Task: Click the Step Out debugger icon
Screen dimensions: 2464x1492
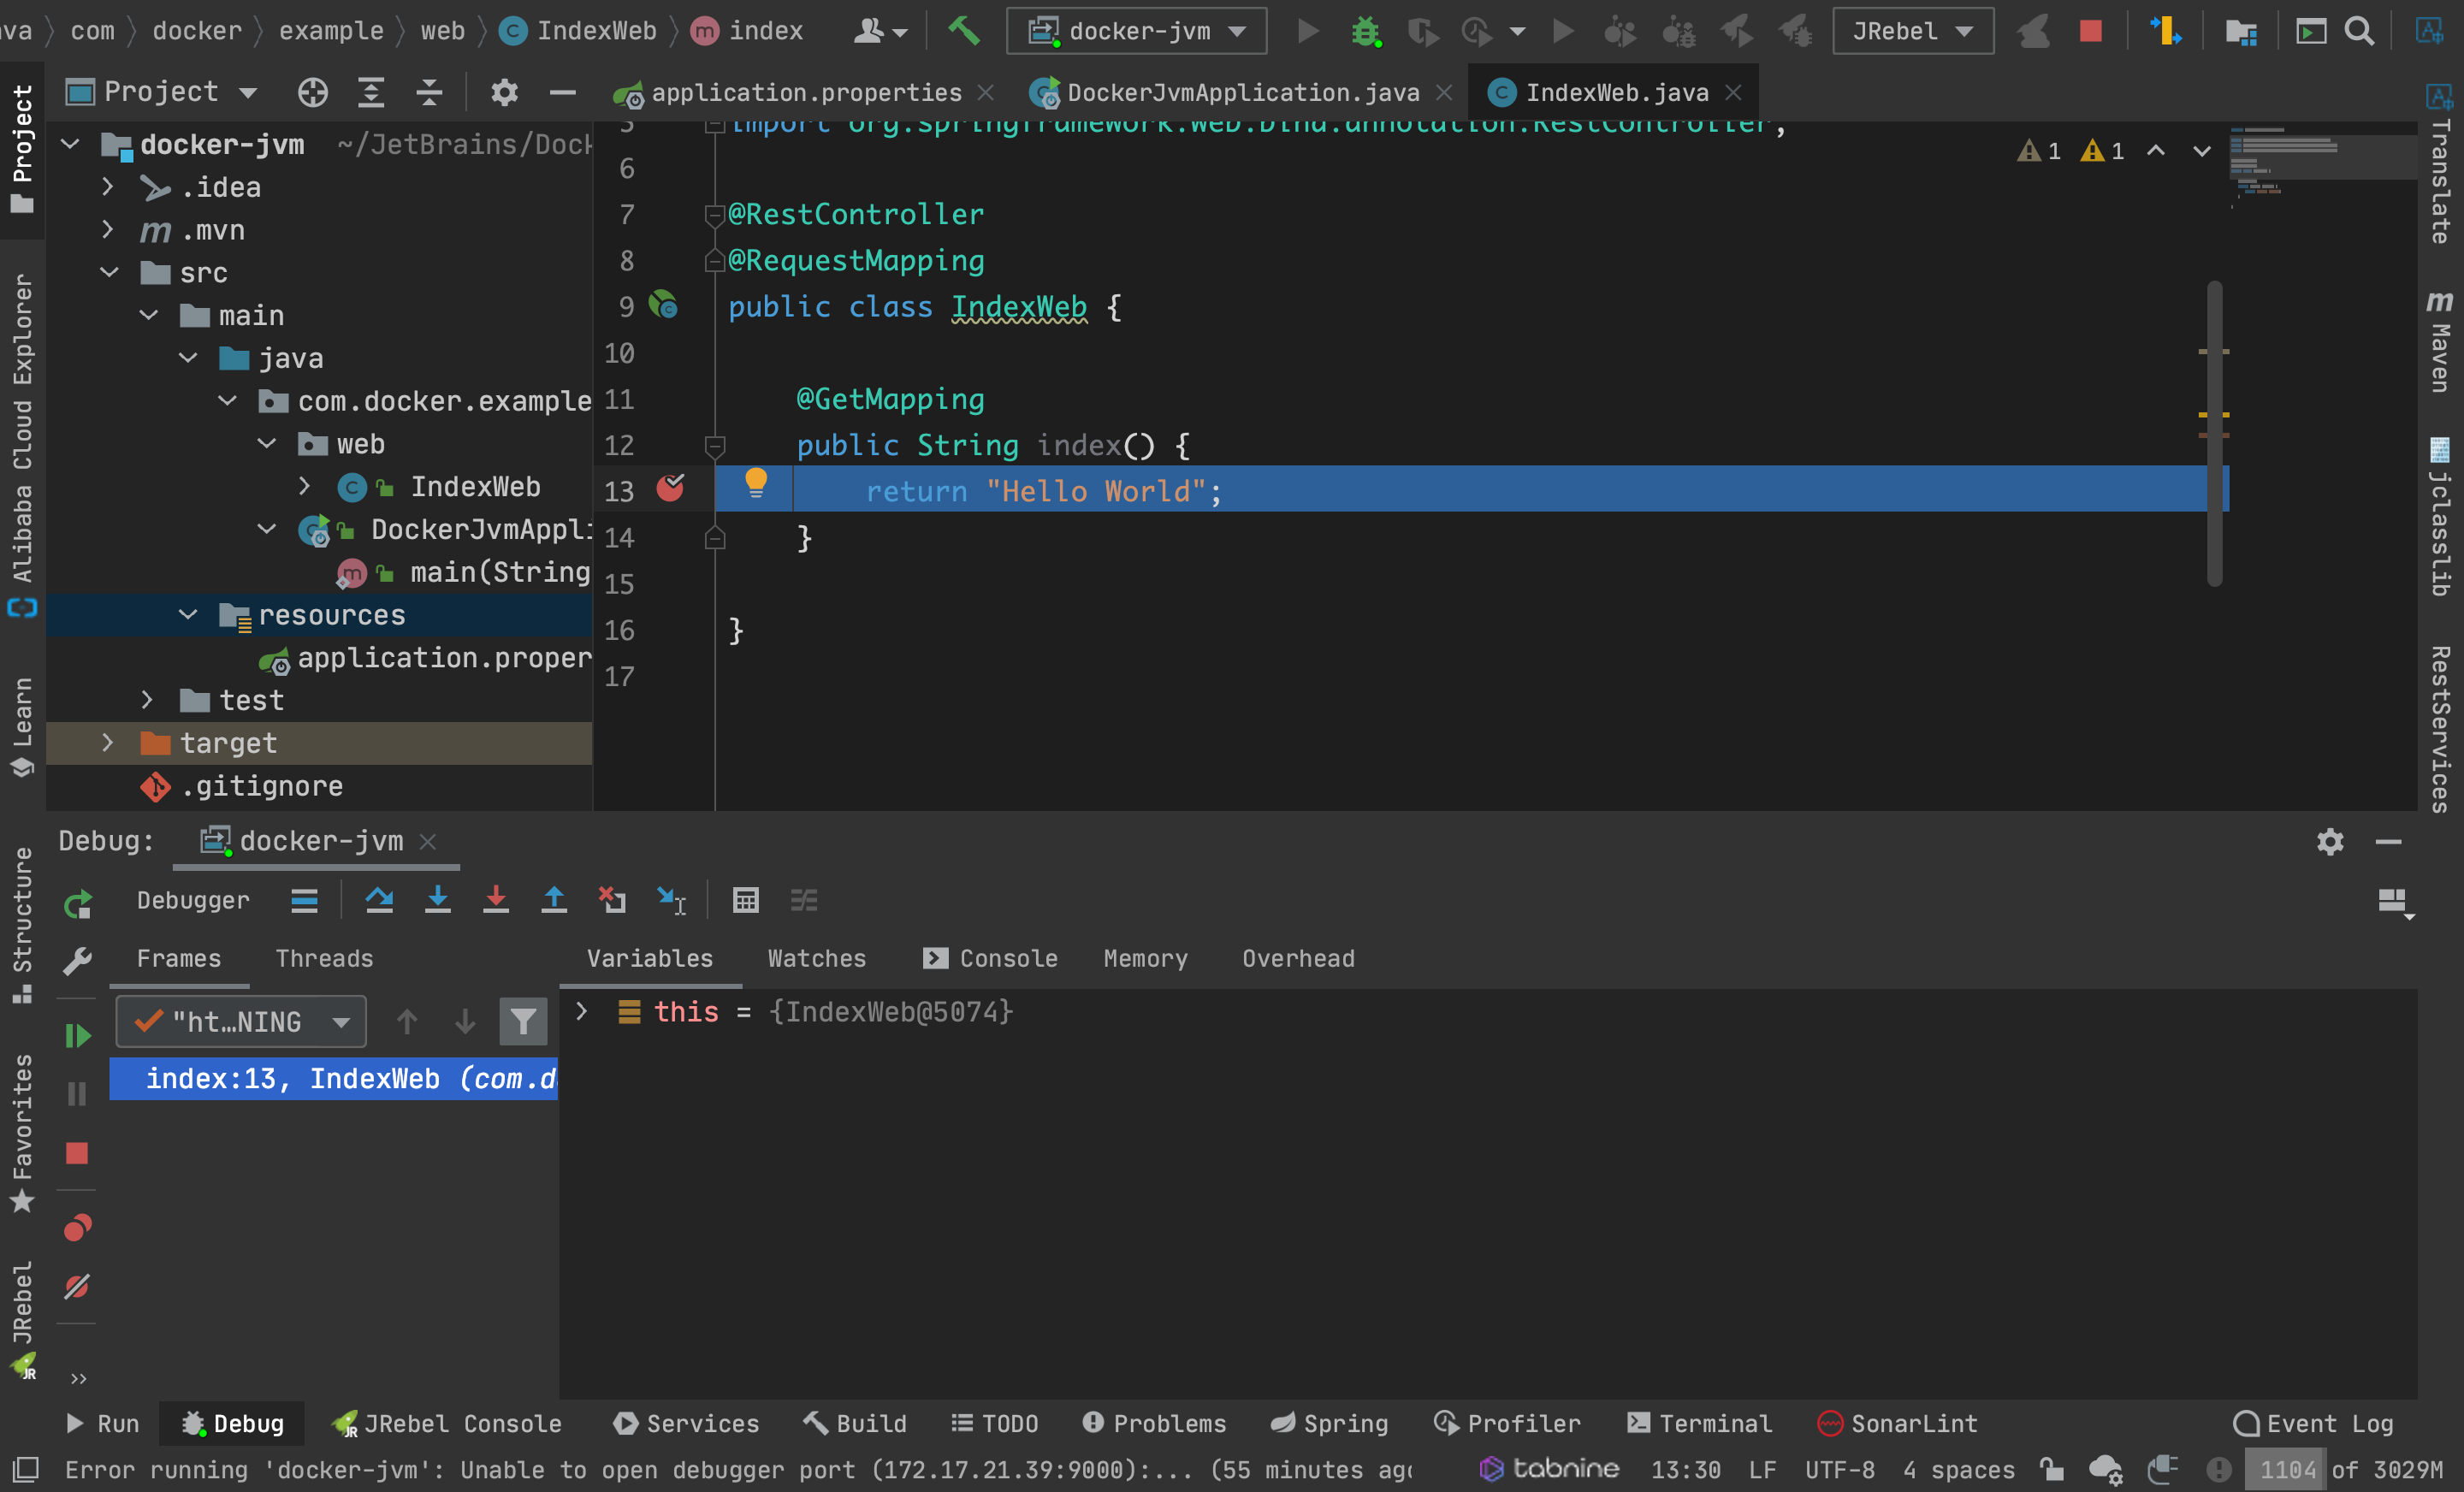Action: point(553,900)
